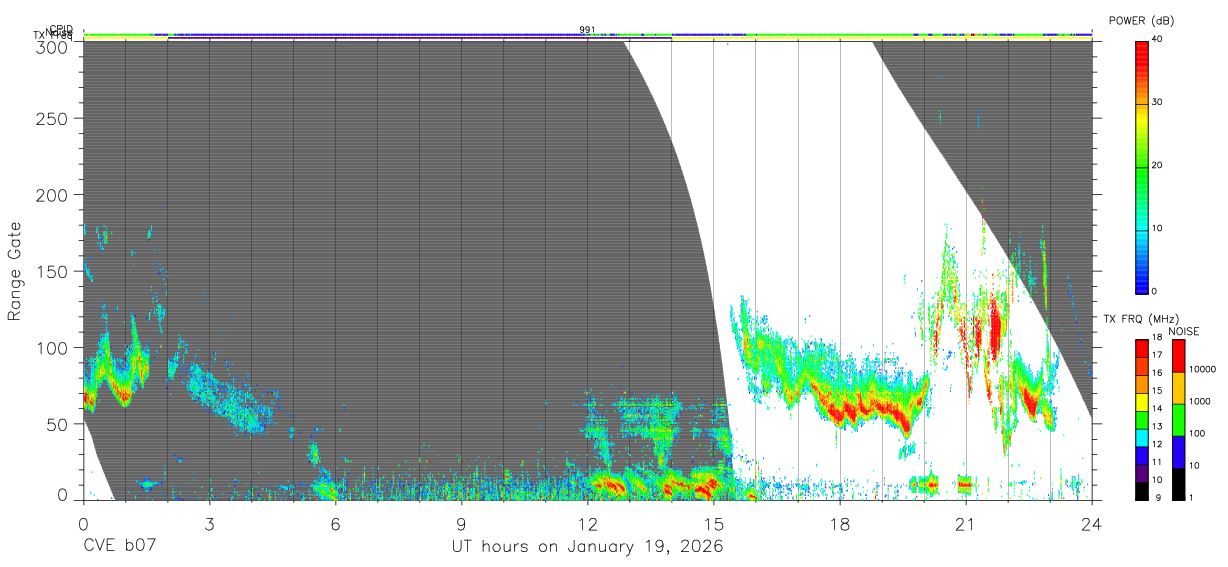The width and height of the screenshot is (1228, 567).
Task: Click the NOISE legend title
Action: [x=1183, y=331]
